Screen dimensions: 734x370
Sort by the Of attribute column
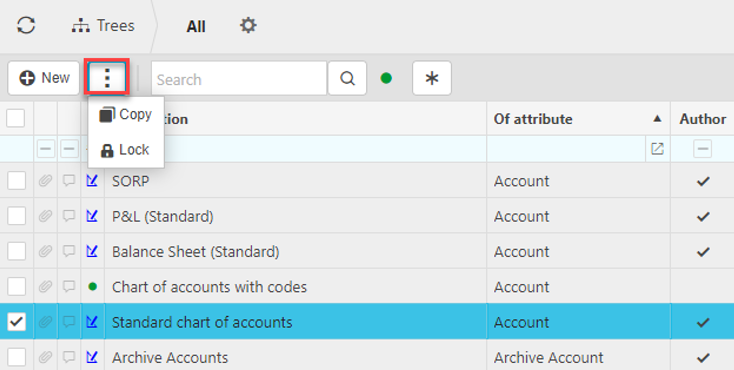click(x=578, y=119)
